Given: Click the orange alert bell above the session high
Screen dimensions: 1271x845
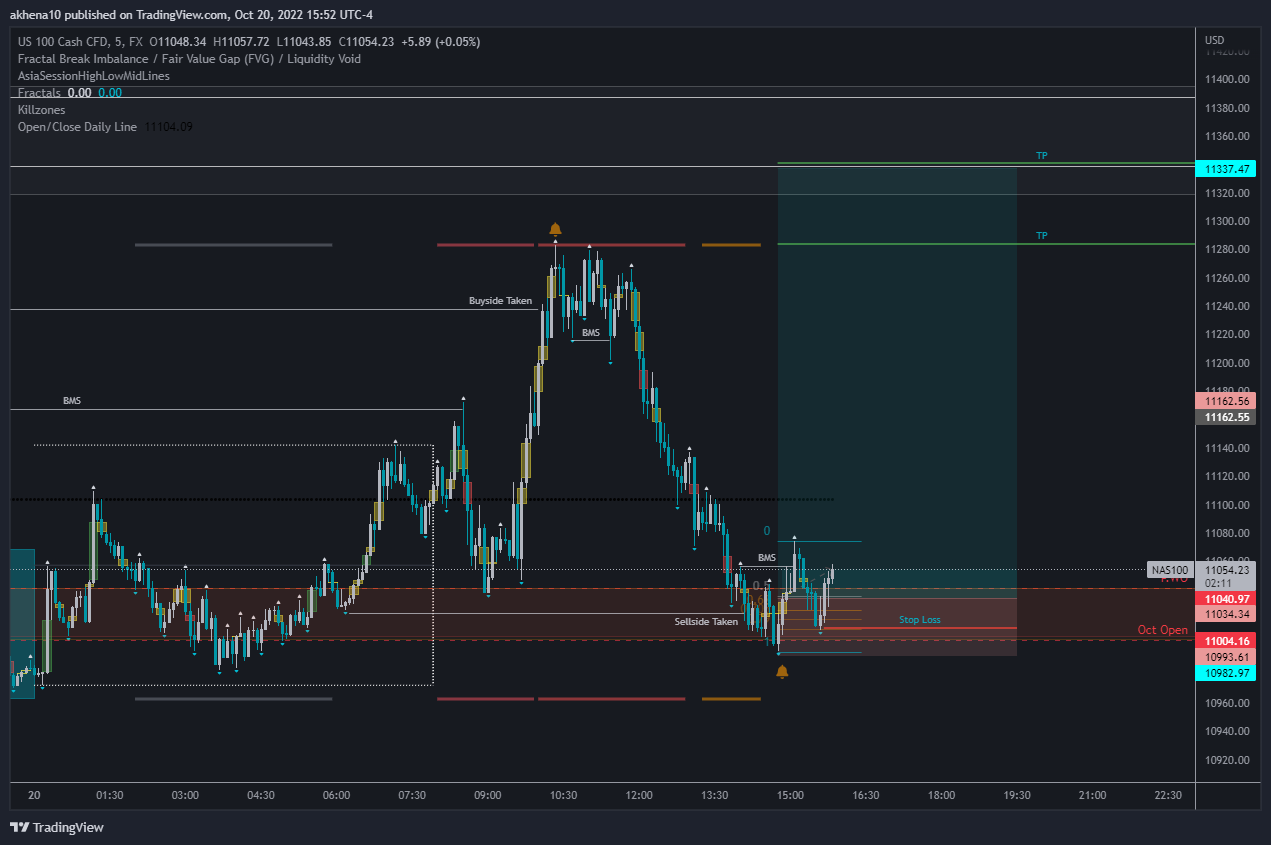Looking at the screenshot, I should coord(555,229).
